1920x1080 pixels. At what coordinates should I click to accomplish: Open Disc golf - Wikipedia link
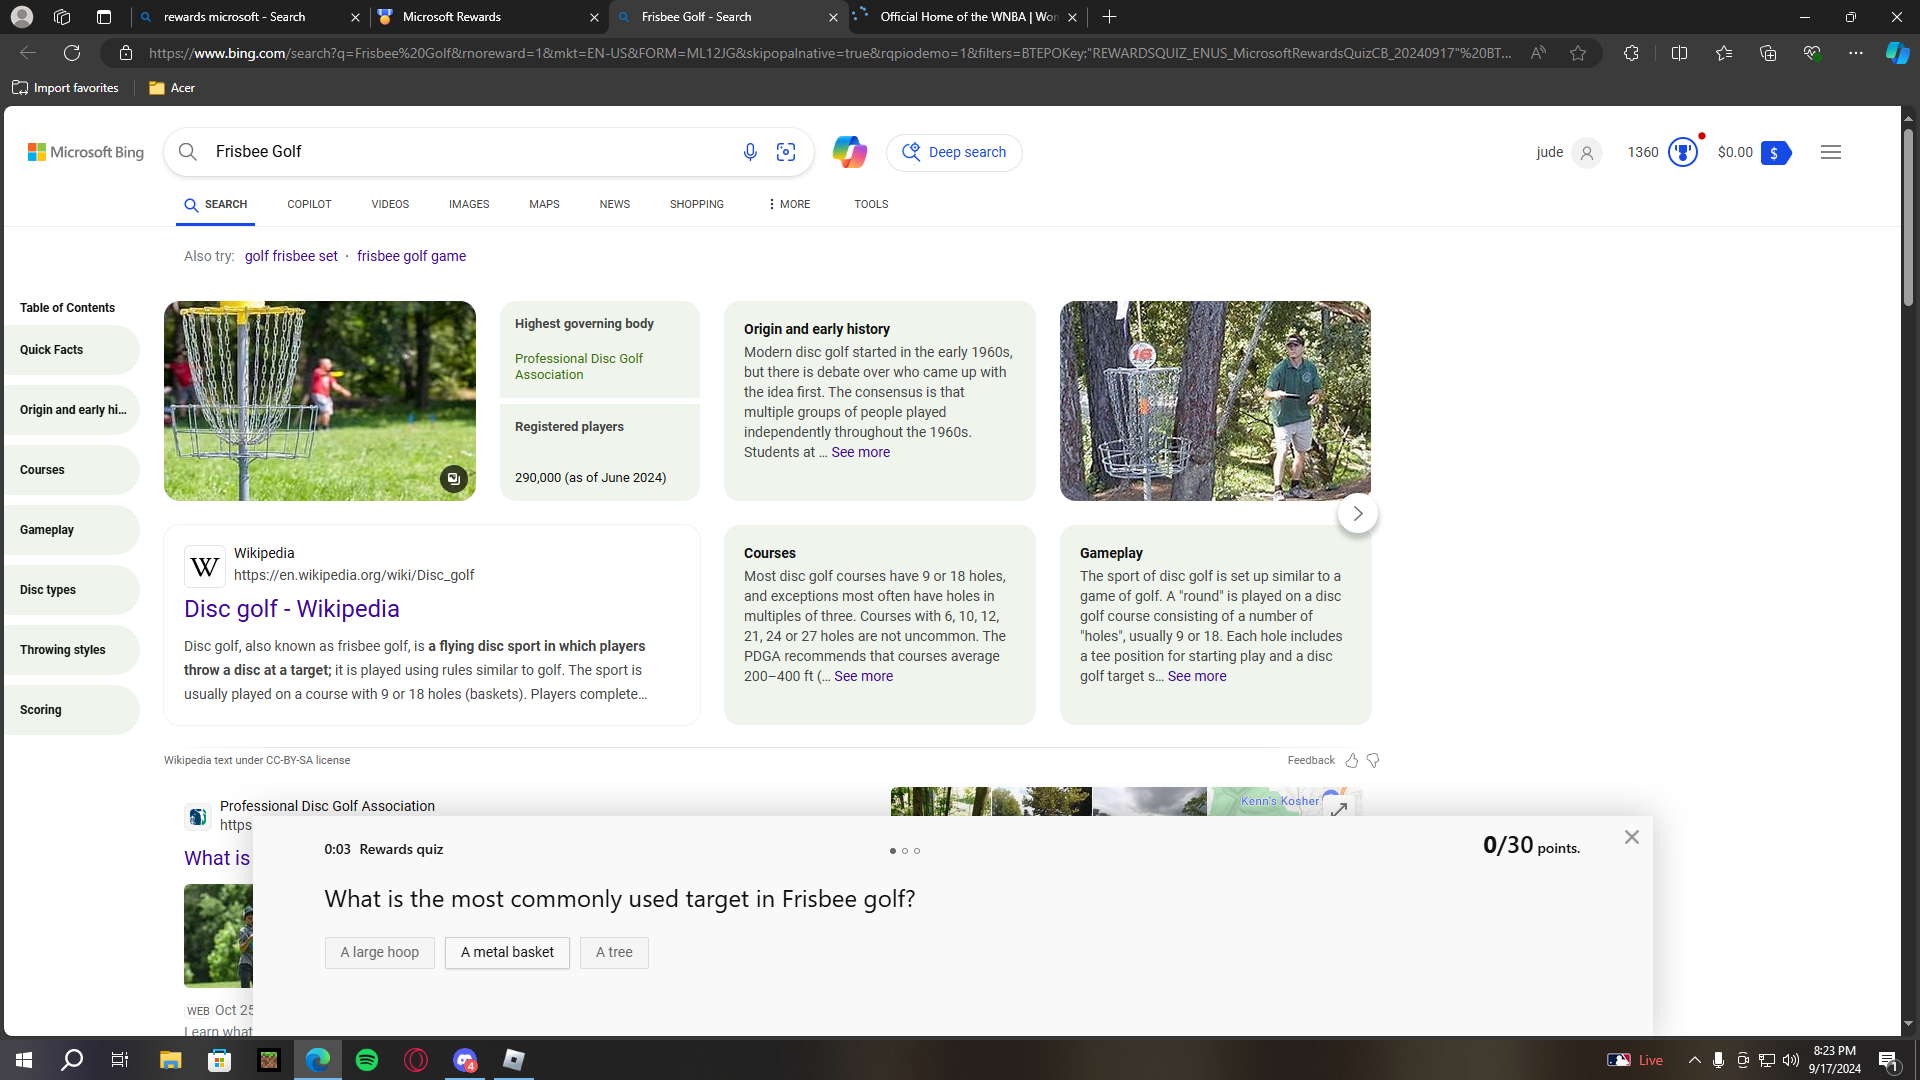291,609
